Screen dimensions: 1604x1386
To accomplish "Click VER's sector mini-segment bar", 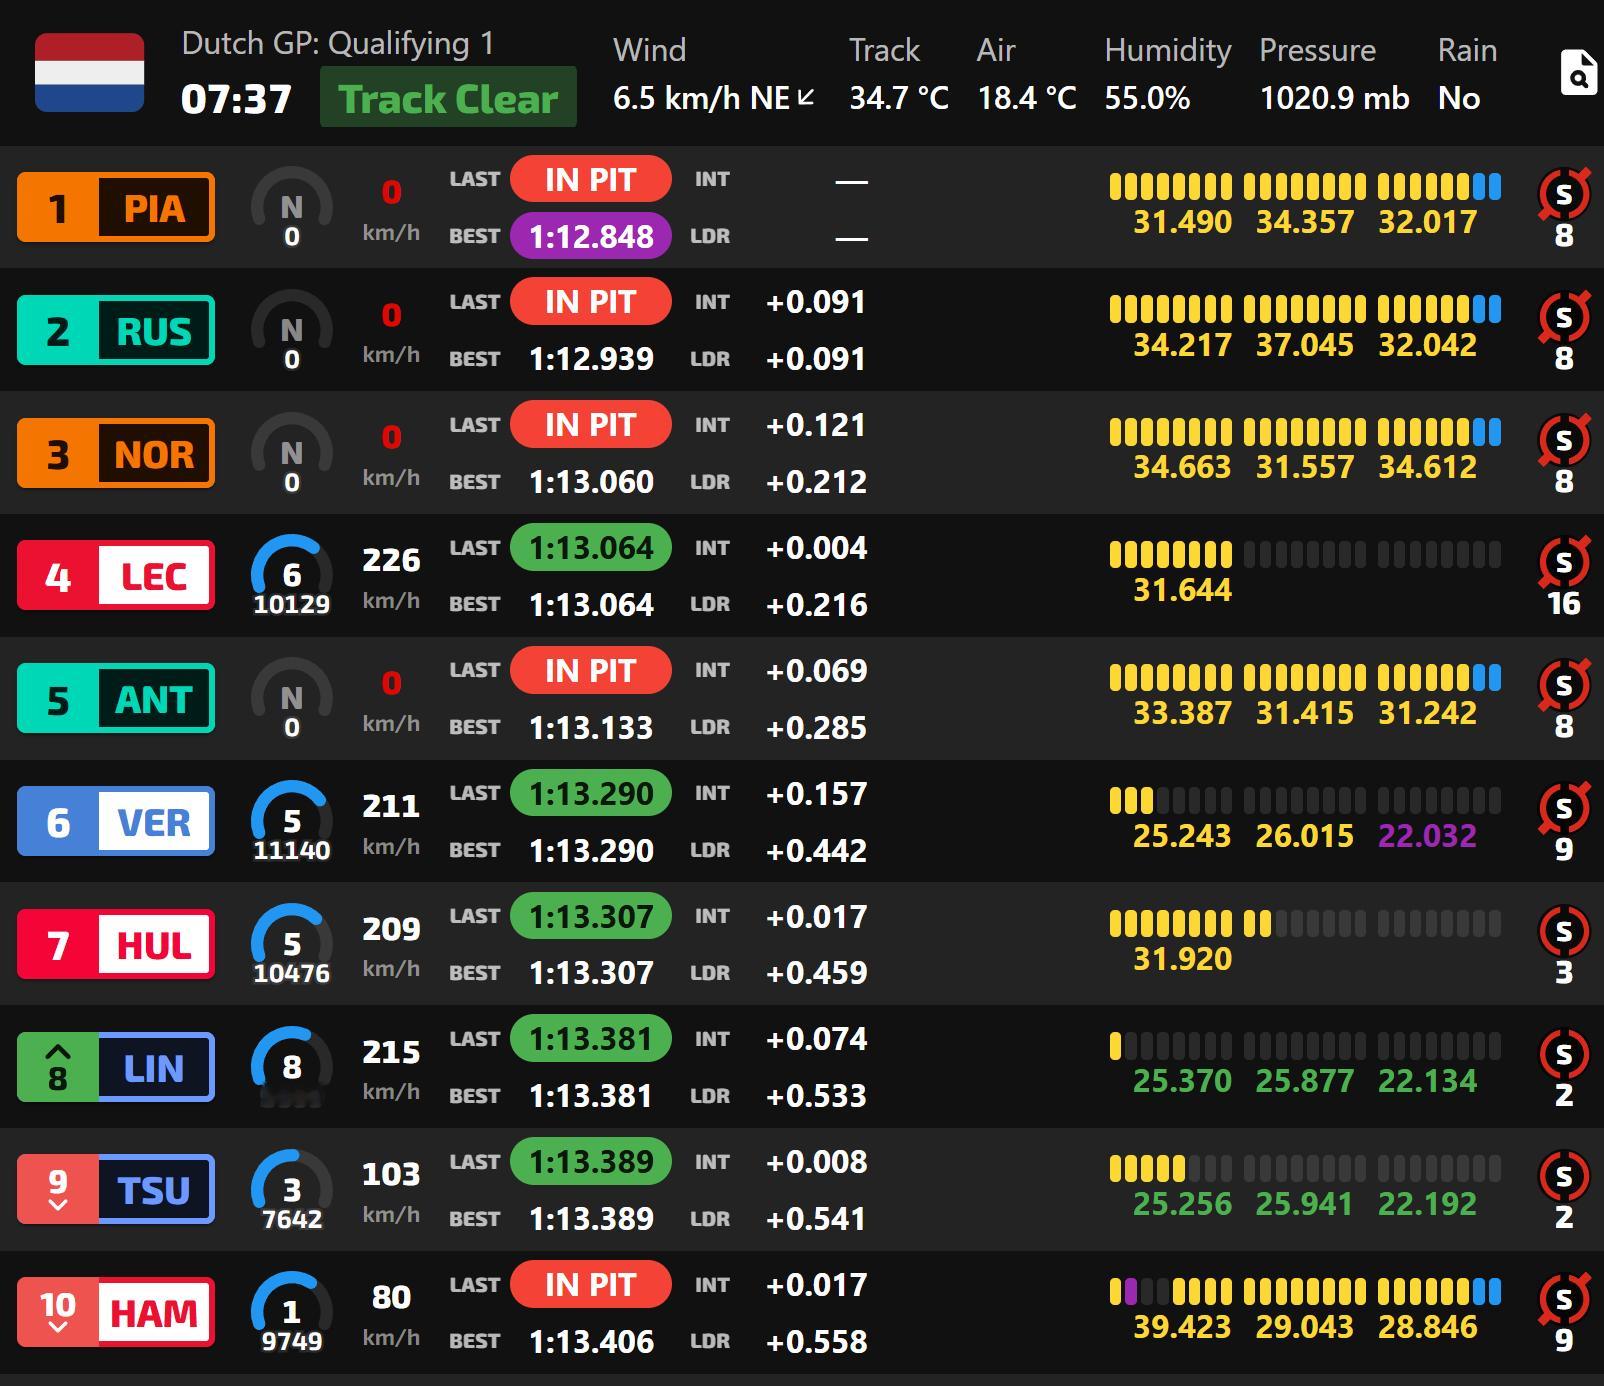I will click(x=1305, y=801).
